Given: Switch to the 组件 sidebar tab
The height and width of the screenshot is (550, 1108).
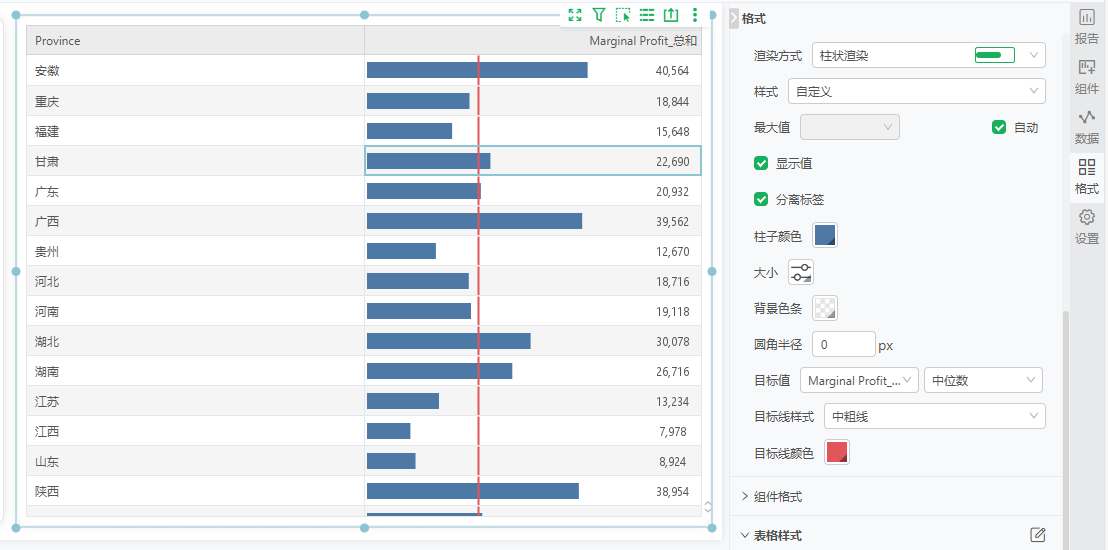Looking at the screenshot, I should (1087, 78).
